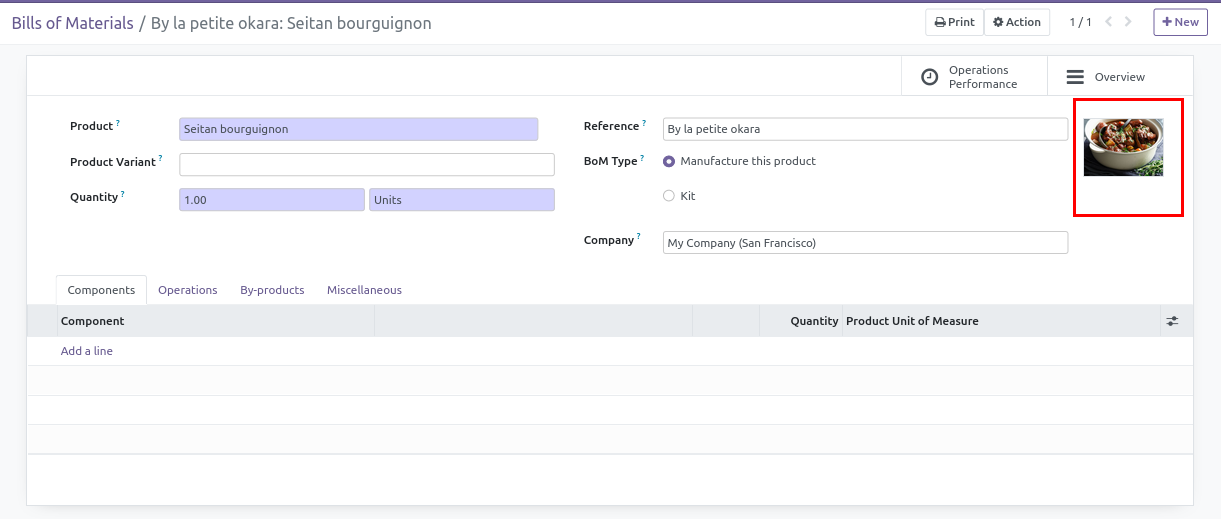Screen dimensions: 1221x519
Task: Switch to the Operations tab
Action: pyautogui.click(x=187, y=290)
